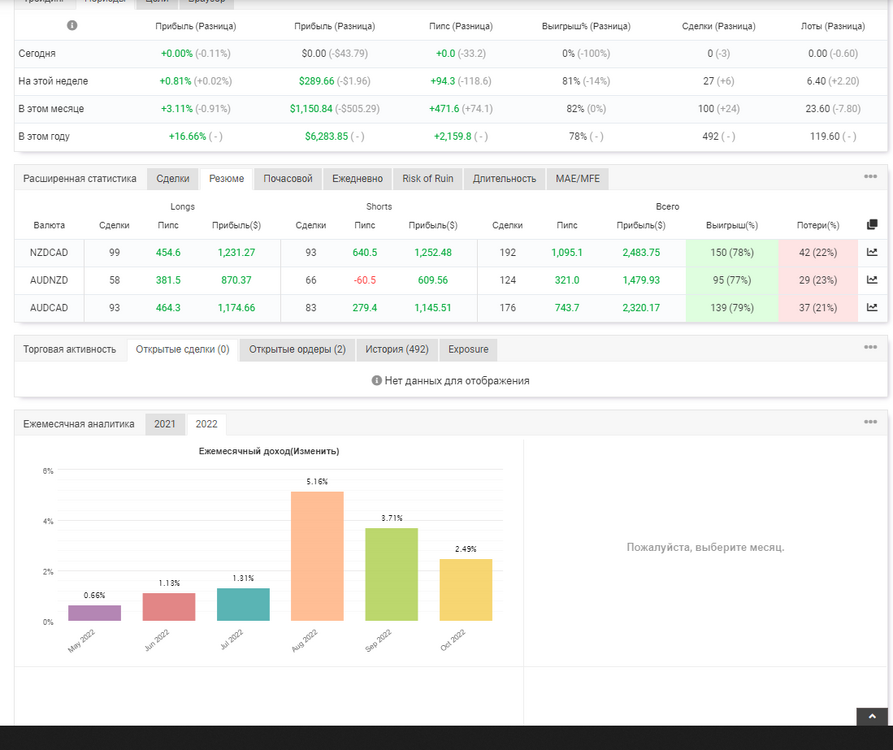
Task: Open the Открытые ордеры (2) tab
Action: pos(297,350)
